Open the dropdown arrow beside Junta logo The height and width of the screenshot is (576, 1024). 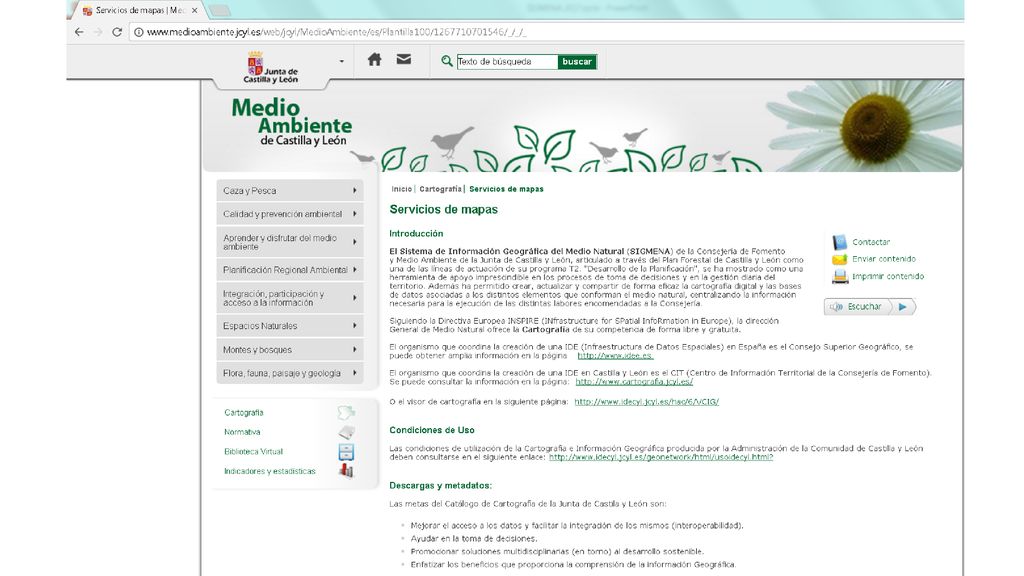(342, 61)
